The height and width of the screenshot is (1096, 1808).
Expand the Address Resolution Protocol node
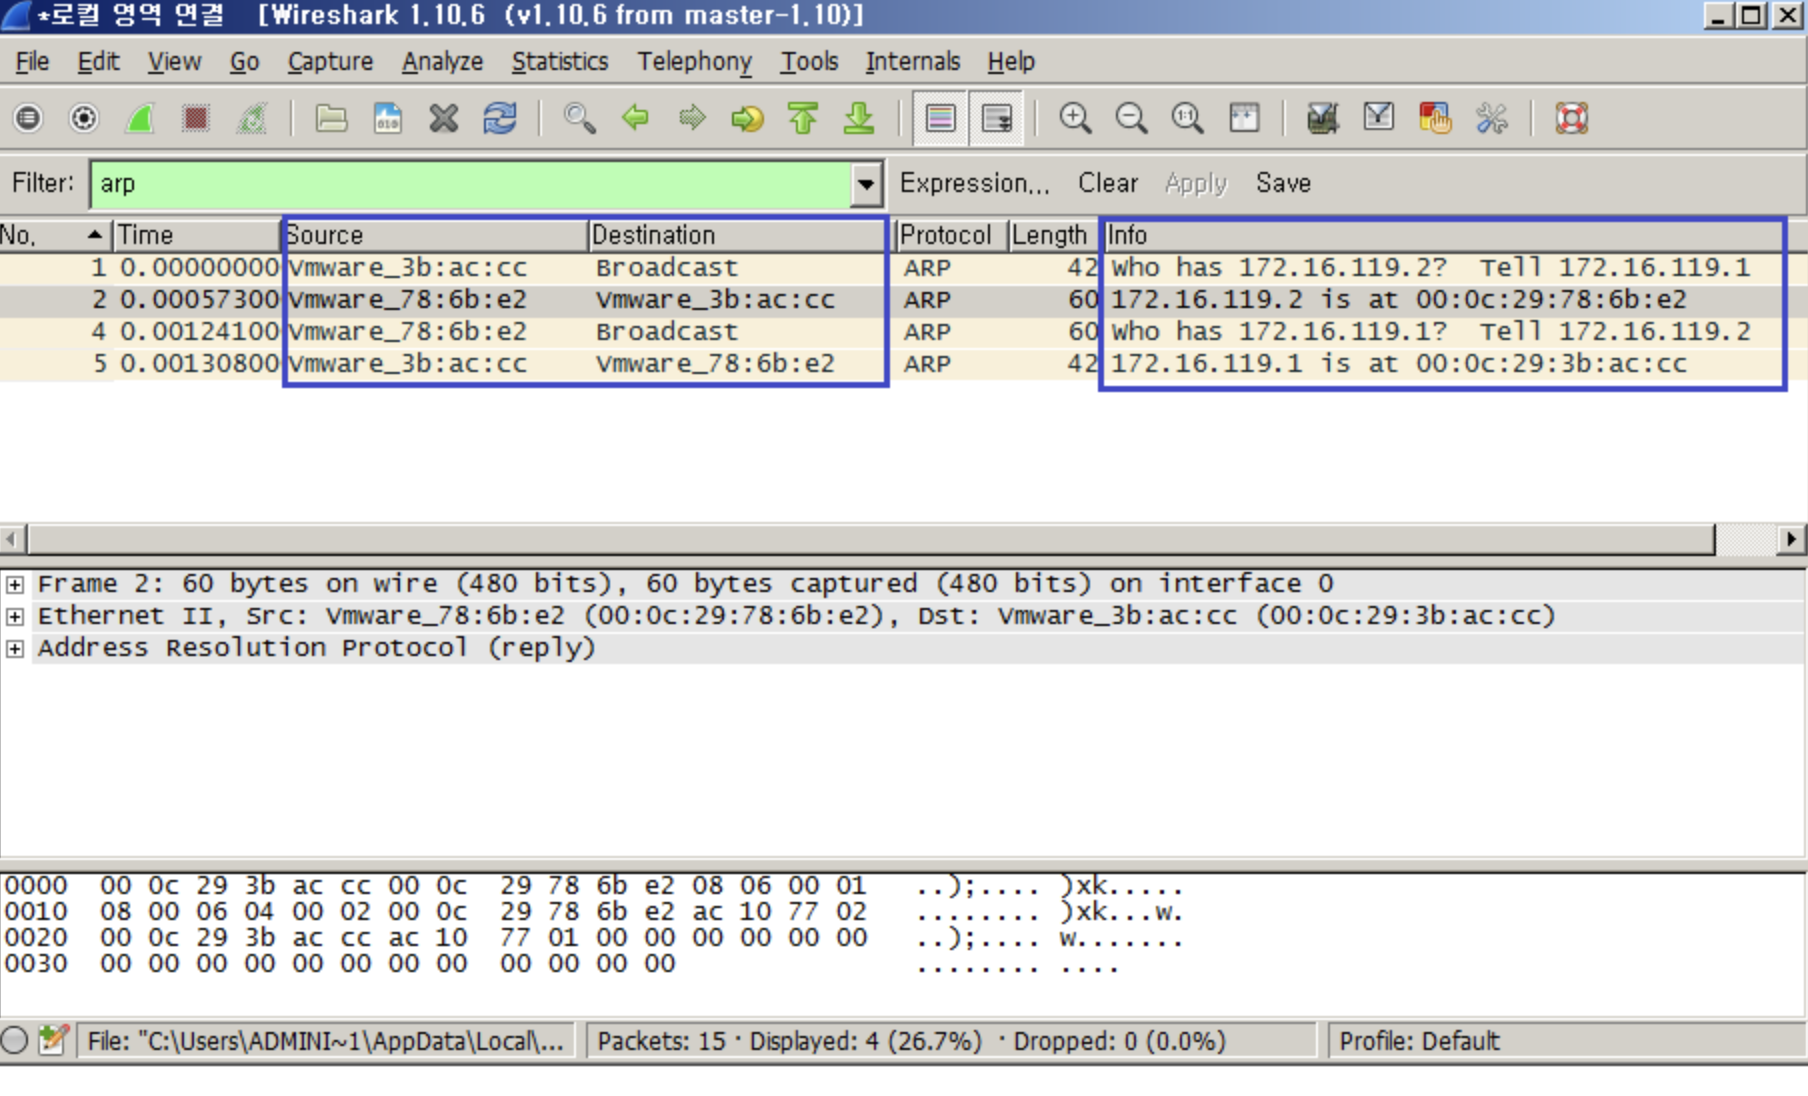point(15,648)
